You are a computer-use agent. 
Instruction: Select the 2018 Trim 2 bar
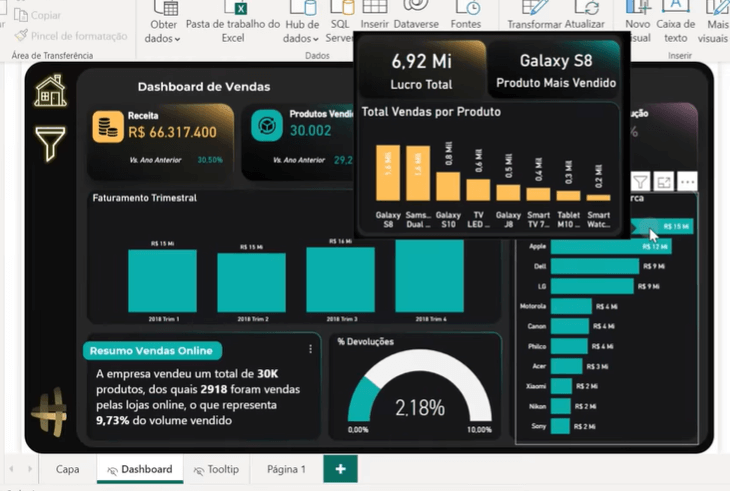click(x=251, y=282)
